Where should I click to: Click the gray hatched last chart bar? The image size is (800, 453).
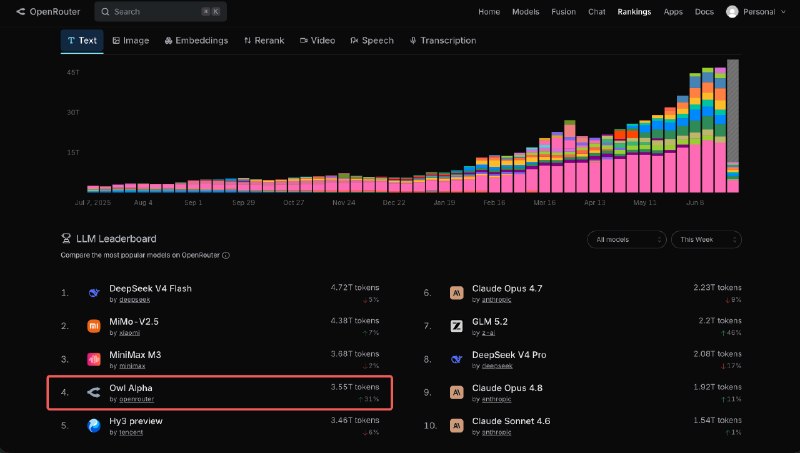coord(733,110)
